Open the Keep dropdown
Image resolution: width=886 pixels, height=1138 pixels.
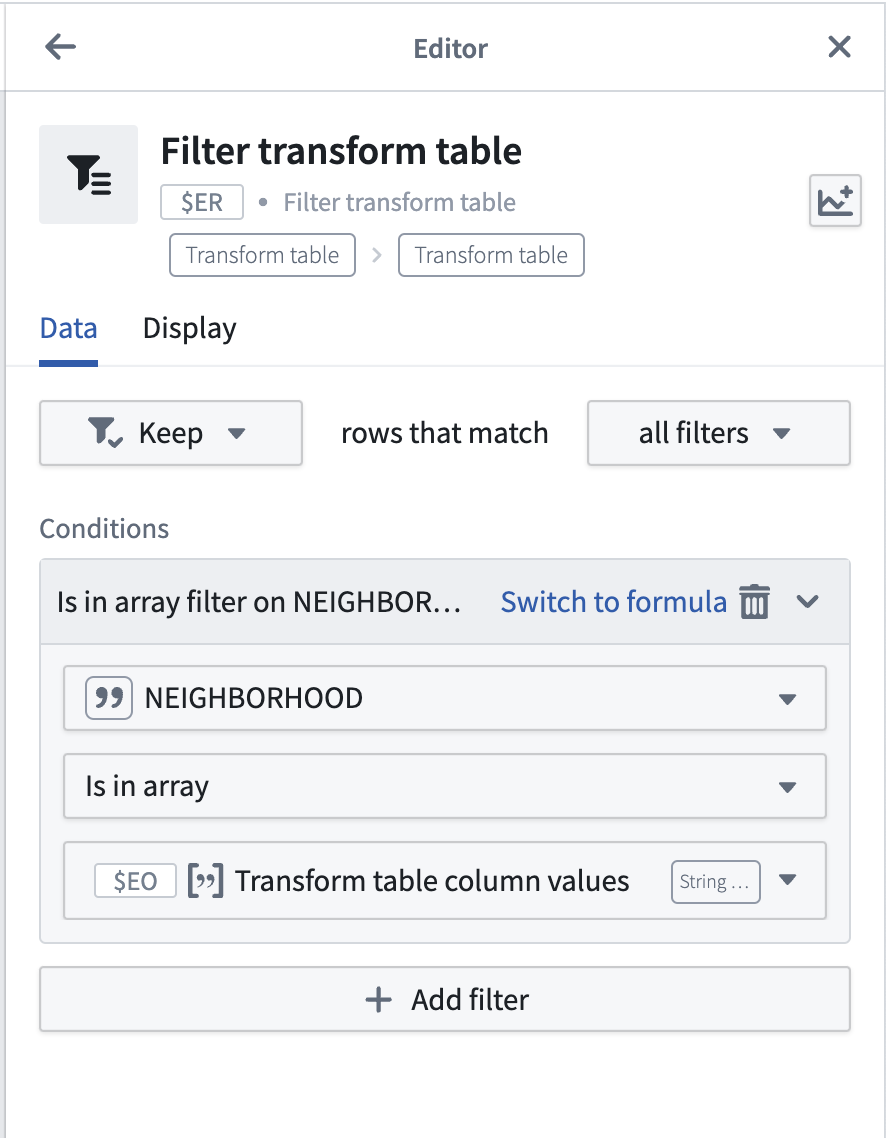(171, 433)
